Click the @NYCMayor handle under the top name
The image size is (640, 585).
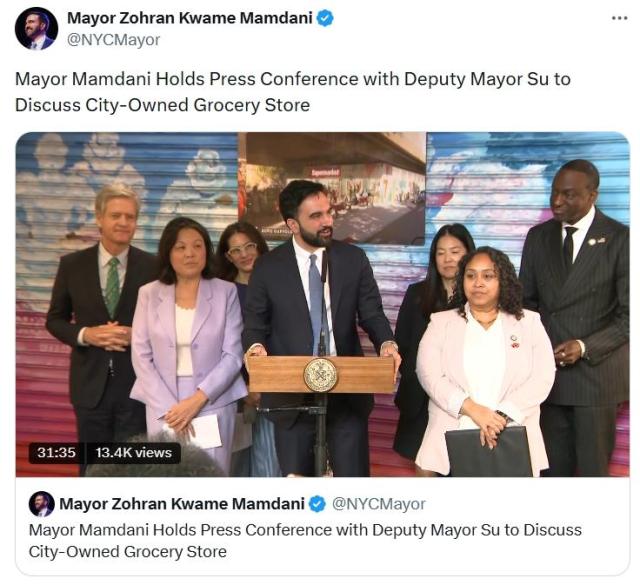click(x=113, y=40)
